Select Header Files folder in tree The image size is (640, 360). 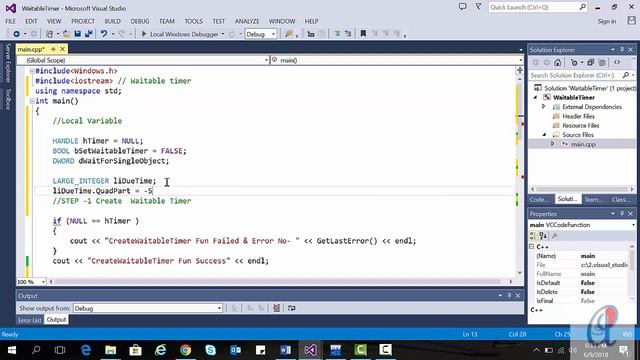coord(578,116)
